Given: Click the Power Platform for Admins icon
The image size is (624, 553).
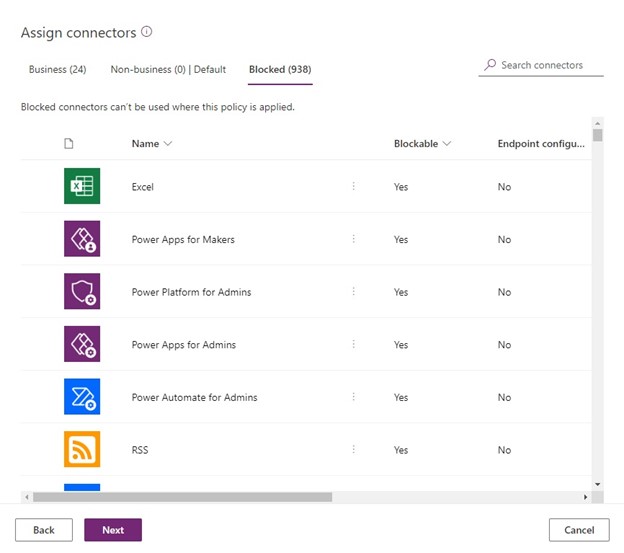Looking at the screenshot, I should [82, 292].
